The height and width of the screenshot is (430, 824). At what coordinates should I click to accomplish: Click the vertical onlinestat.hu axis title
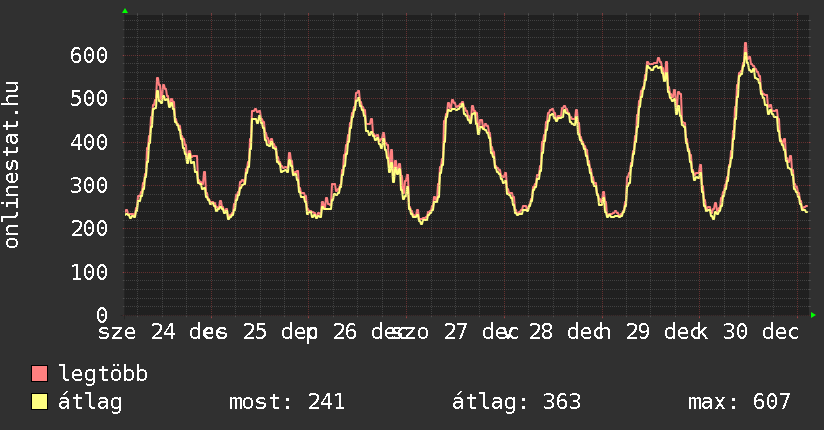[x=13, y=165]
